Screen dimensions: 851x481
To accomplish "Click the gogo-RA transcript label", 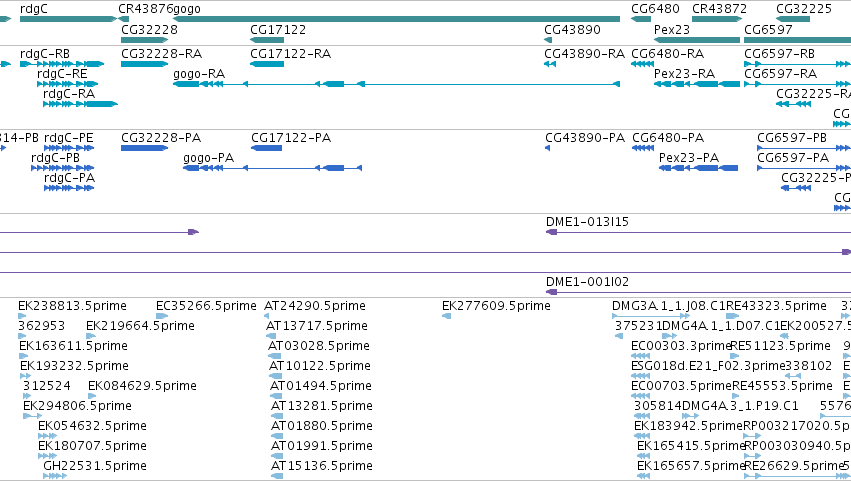I will tap(199, 74).
